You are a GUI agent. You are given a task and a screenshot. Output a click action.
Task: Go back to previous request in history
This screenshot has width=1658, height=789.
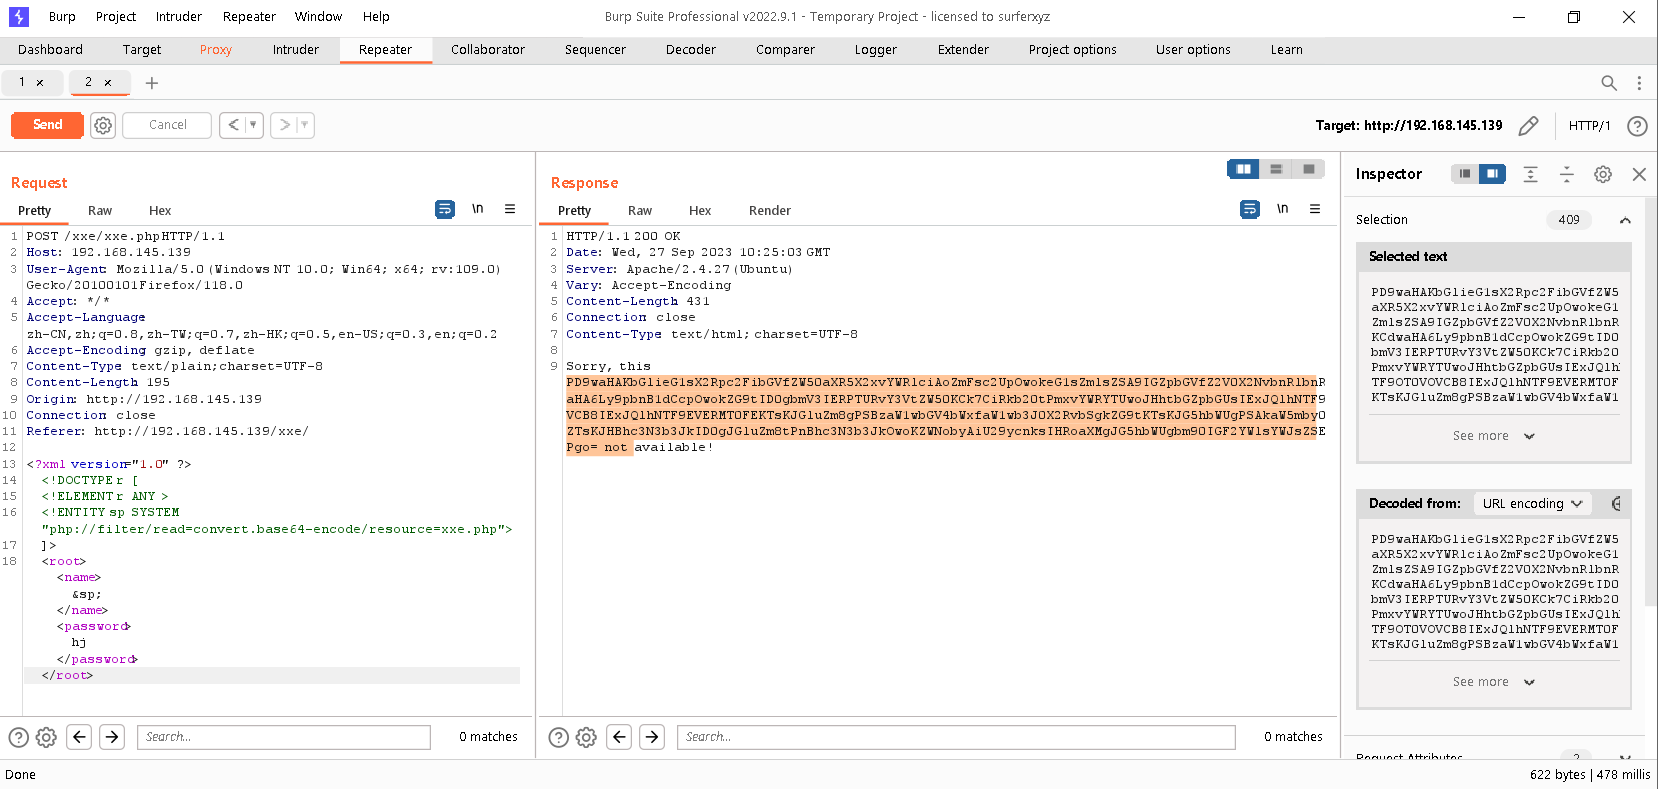click(233, 125)
